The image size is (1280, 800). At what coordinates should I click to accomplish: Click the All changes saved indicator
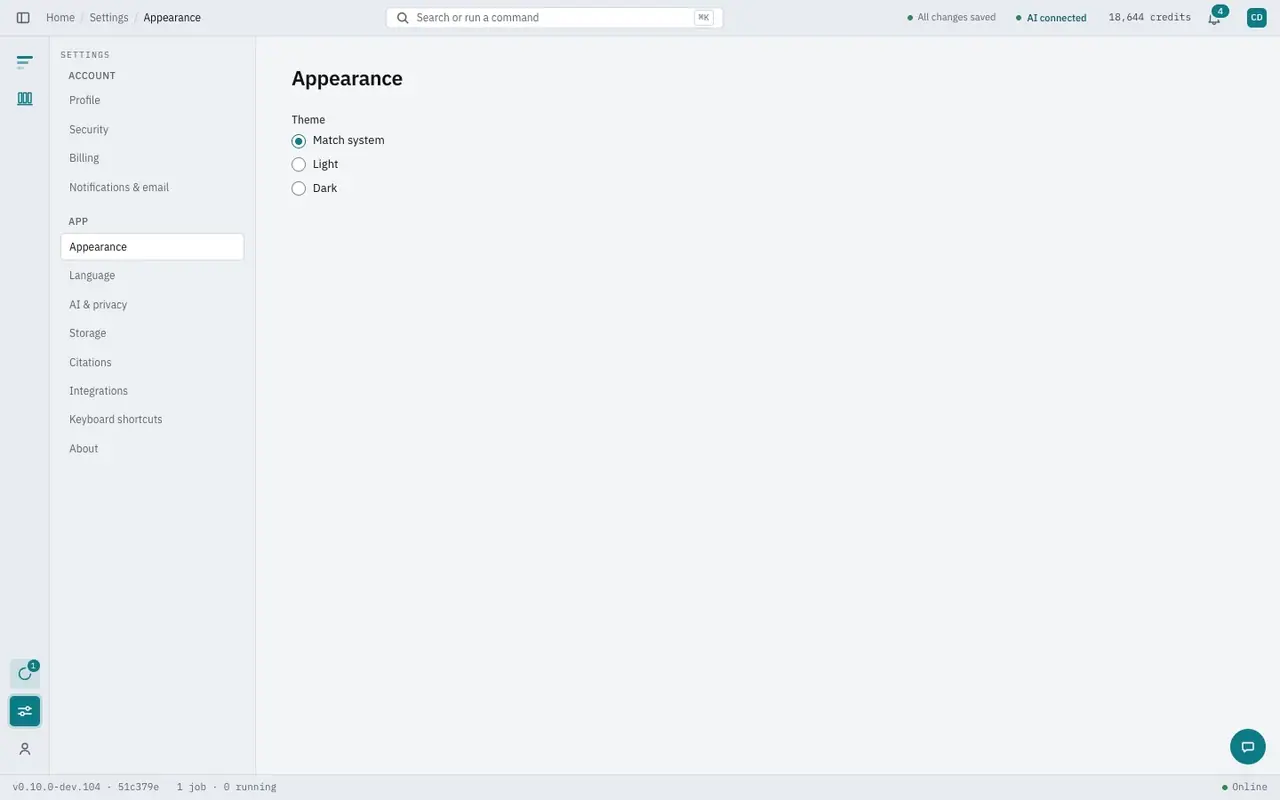951,17
